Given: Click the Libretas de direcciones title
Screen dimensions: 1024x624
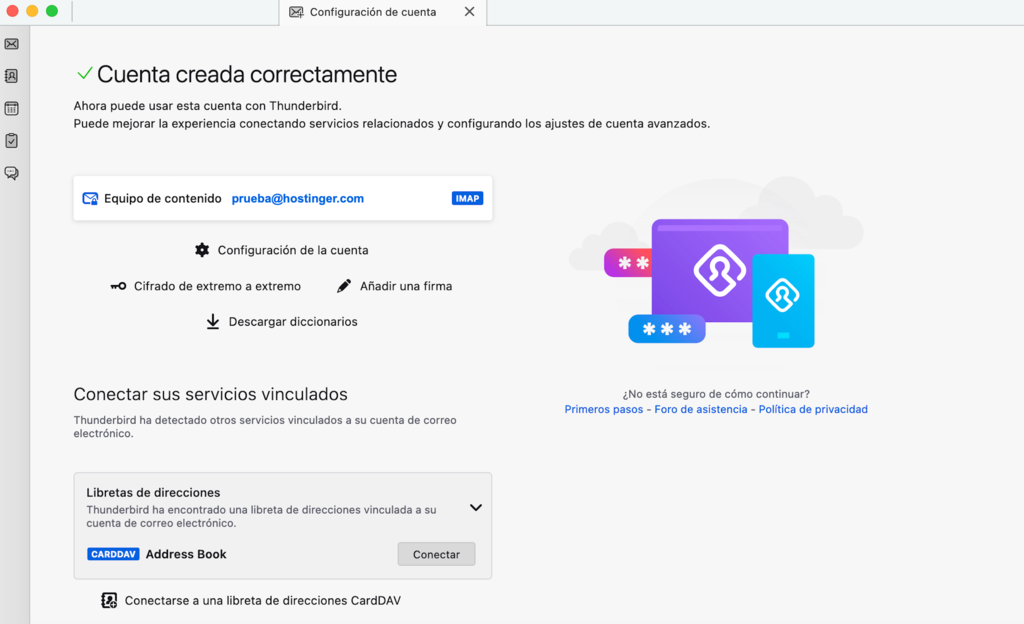Looking at the screenshot, I should point(153,493).
